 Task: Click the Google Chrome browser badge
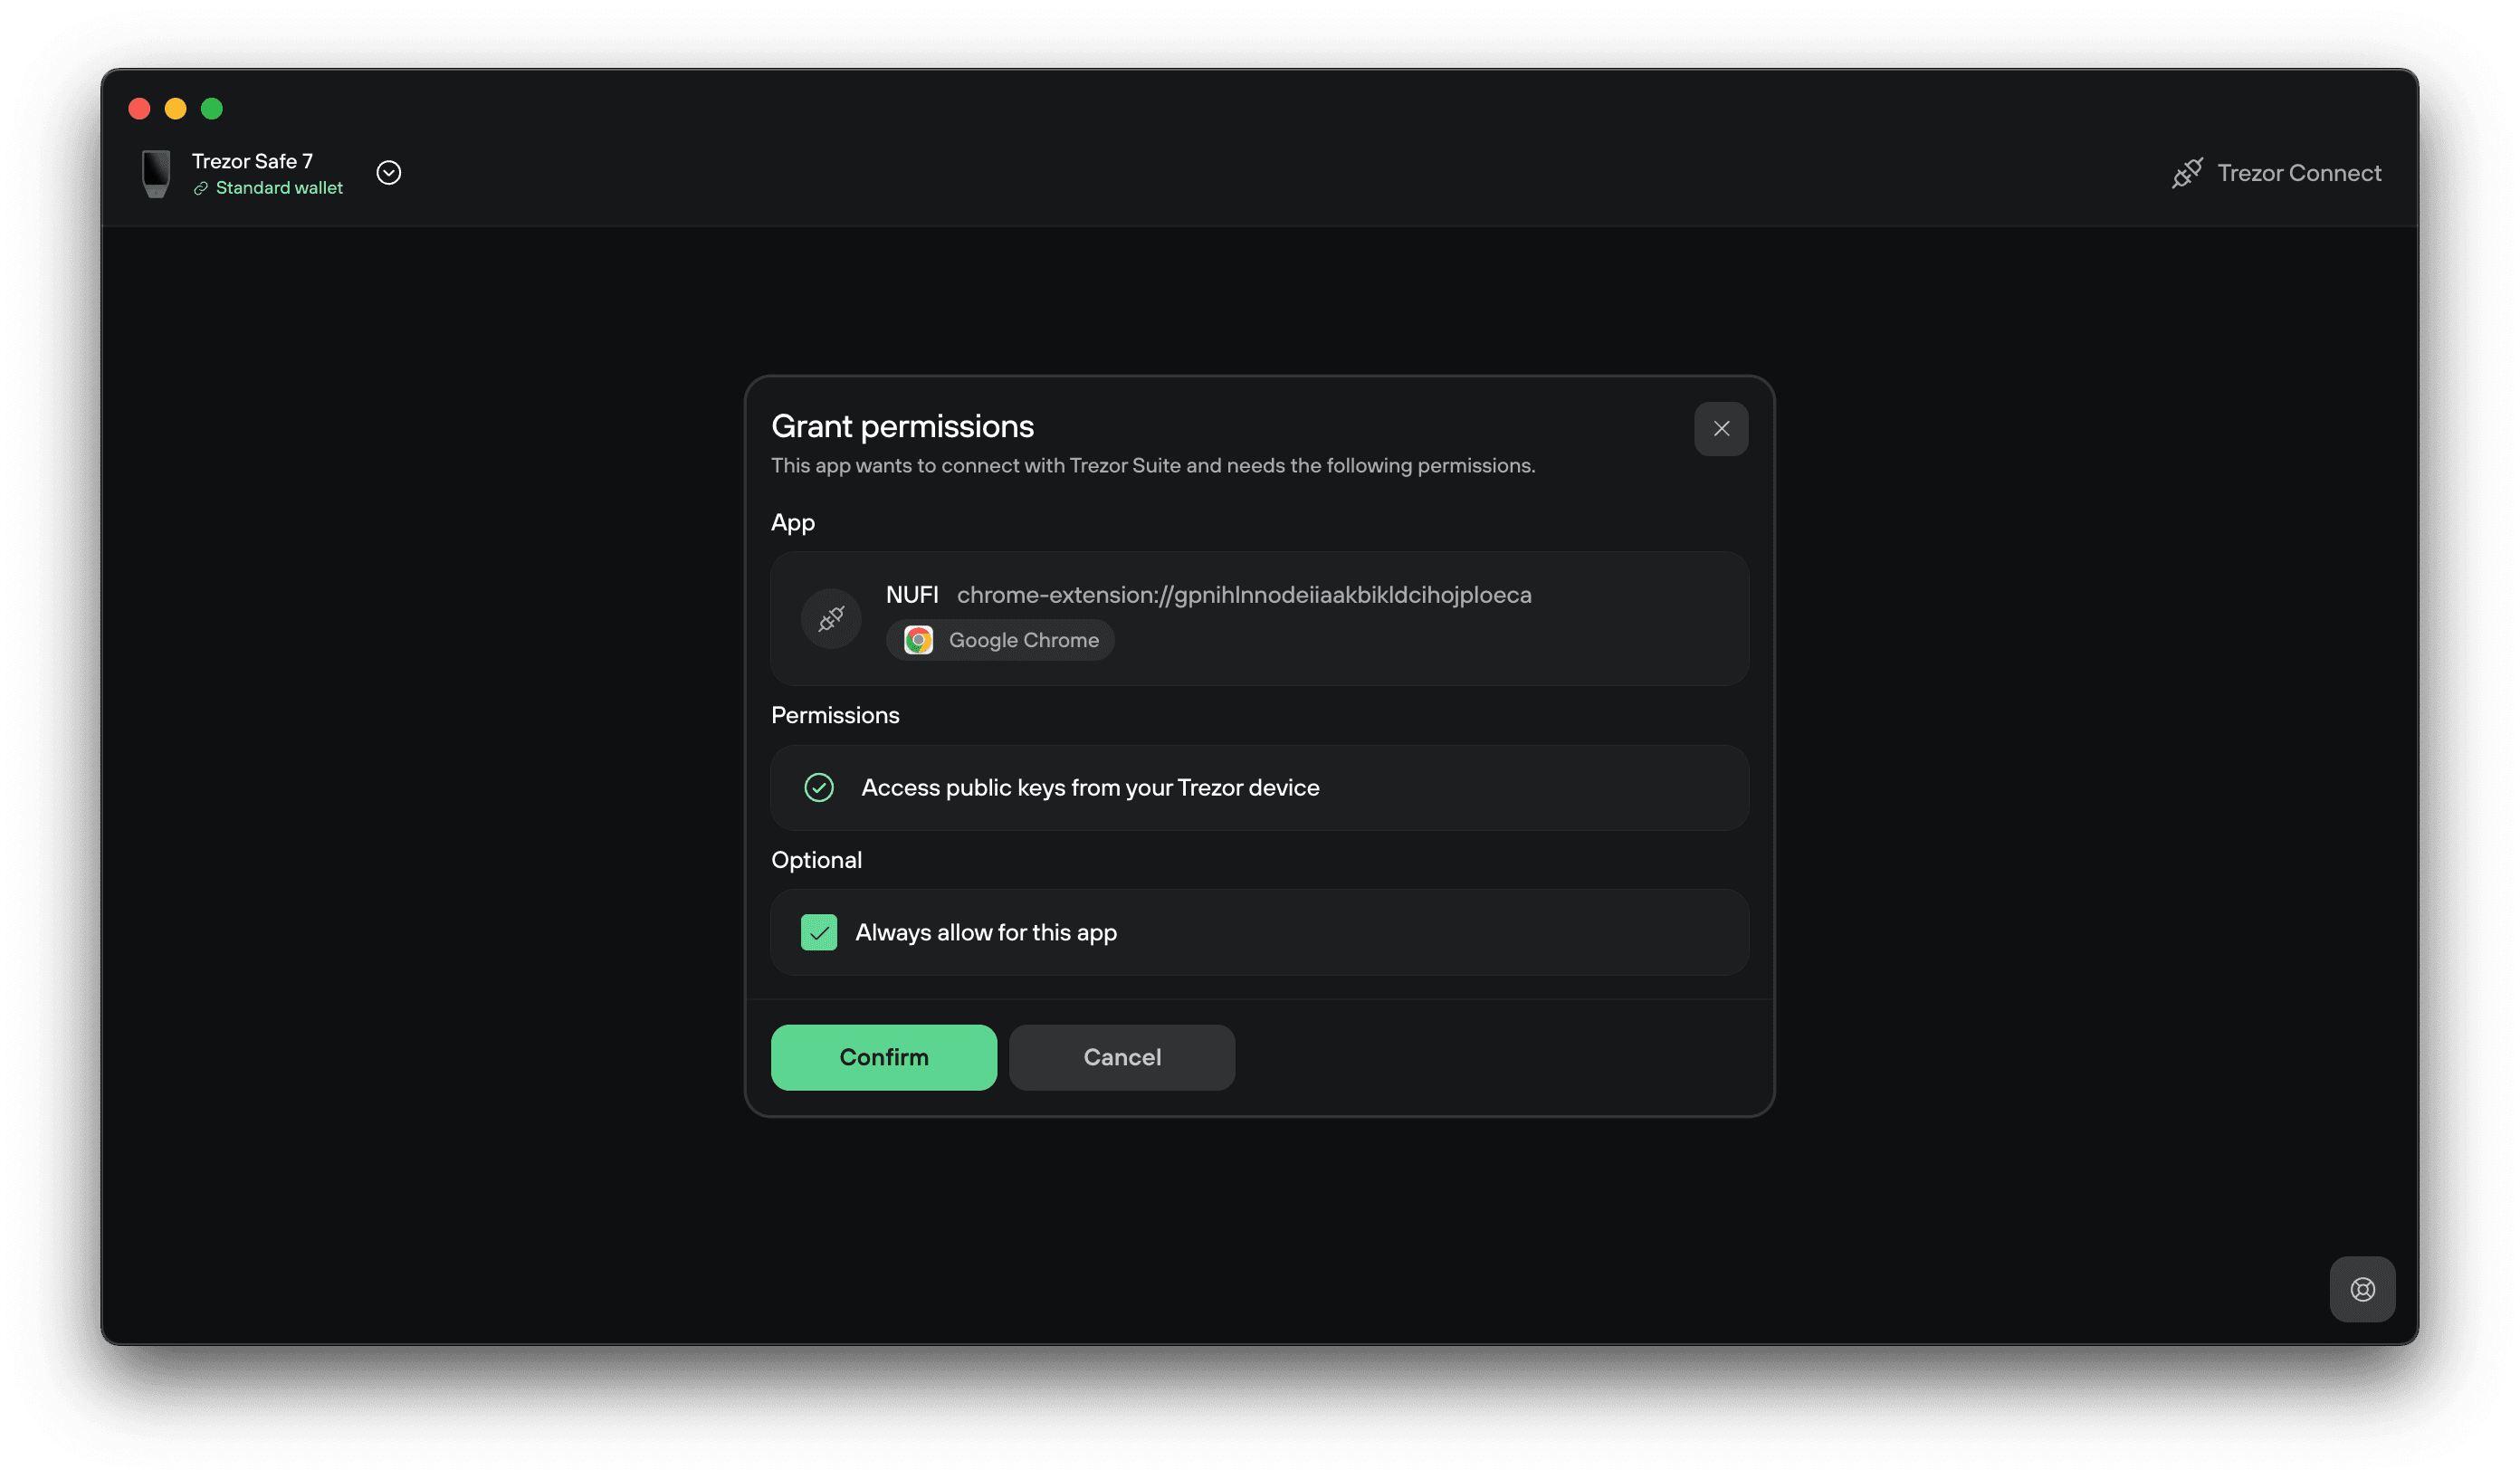(x=1000, y=640)
